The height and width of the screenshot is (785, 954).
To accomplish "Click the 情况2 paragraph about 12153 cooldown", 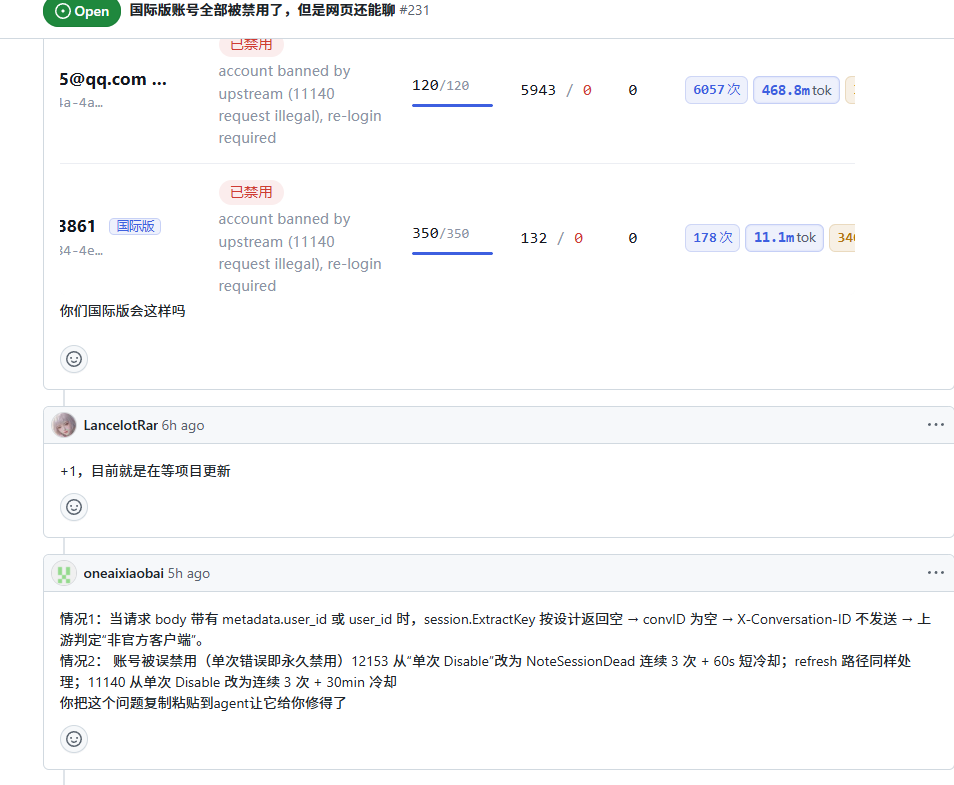I will (486, 672).
